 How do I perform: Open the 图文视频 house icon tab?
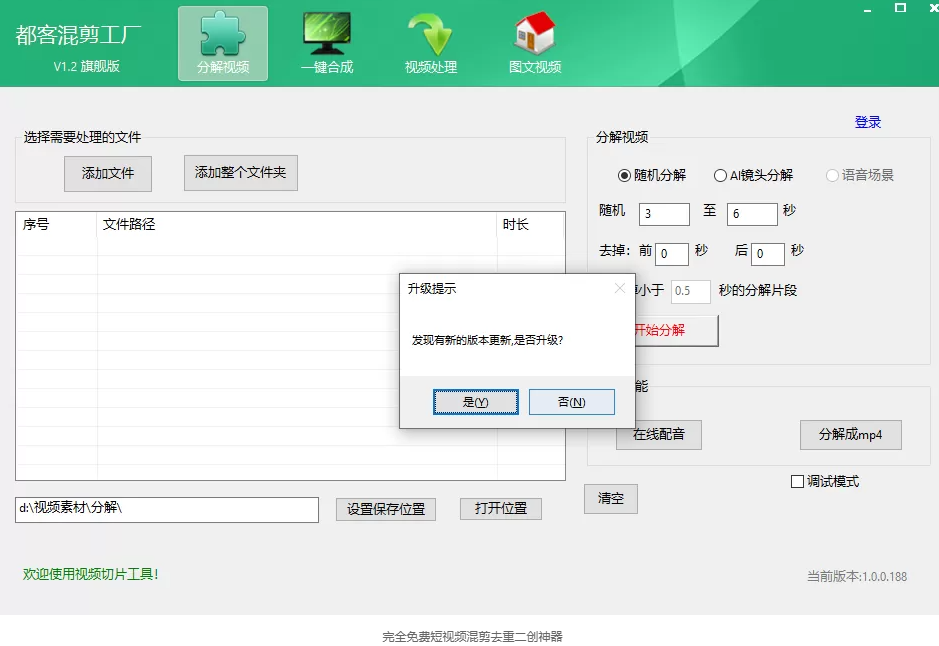click(x=535, y=44)
